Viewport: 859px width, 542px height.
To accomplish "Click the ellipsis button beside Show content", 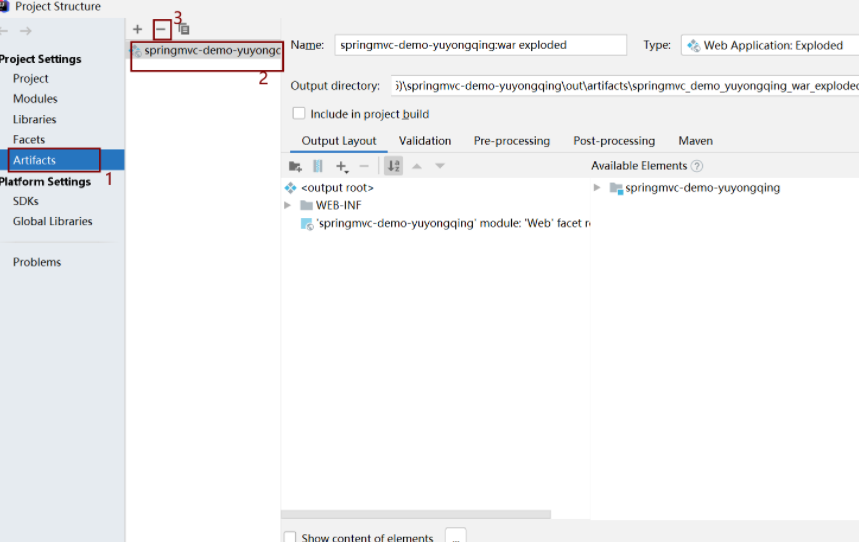I will click(455, 536).
